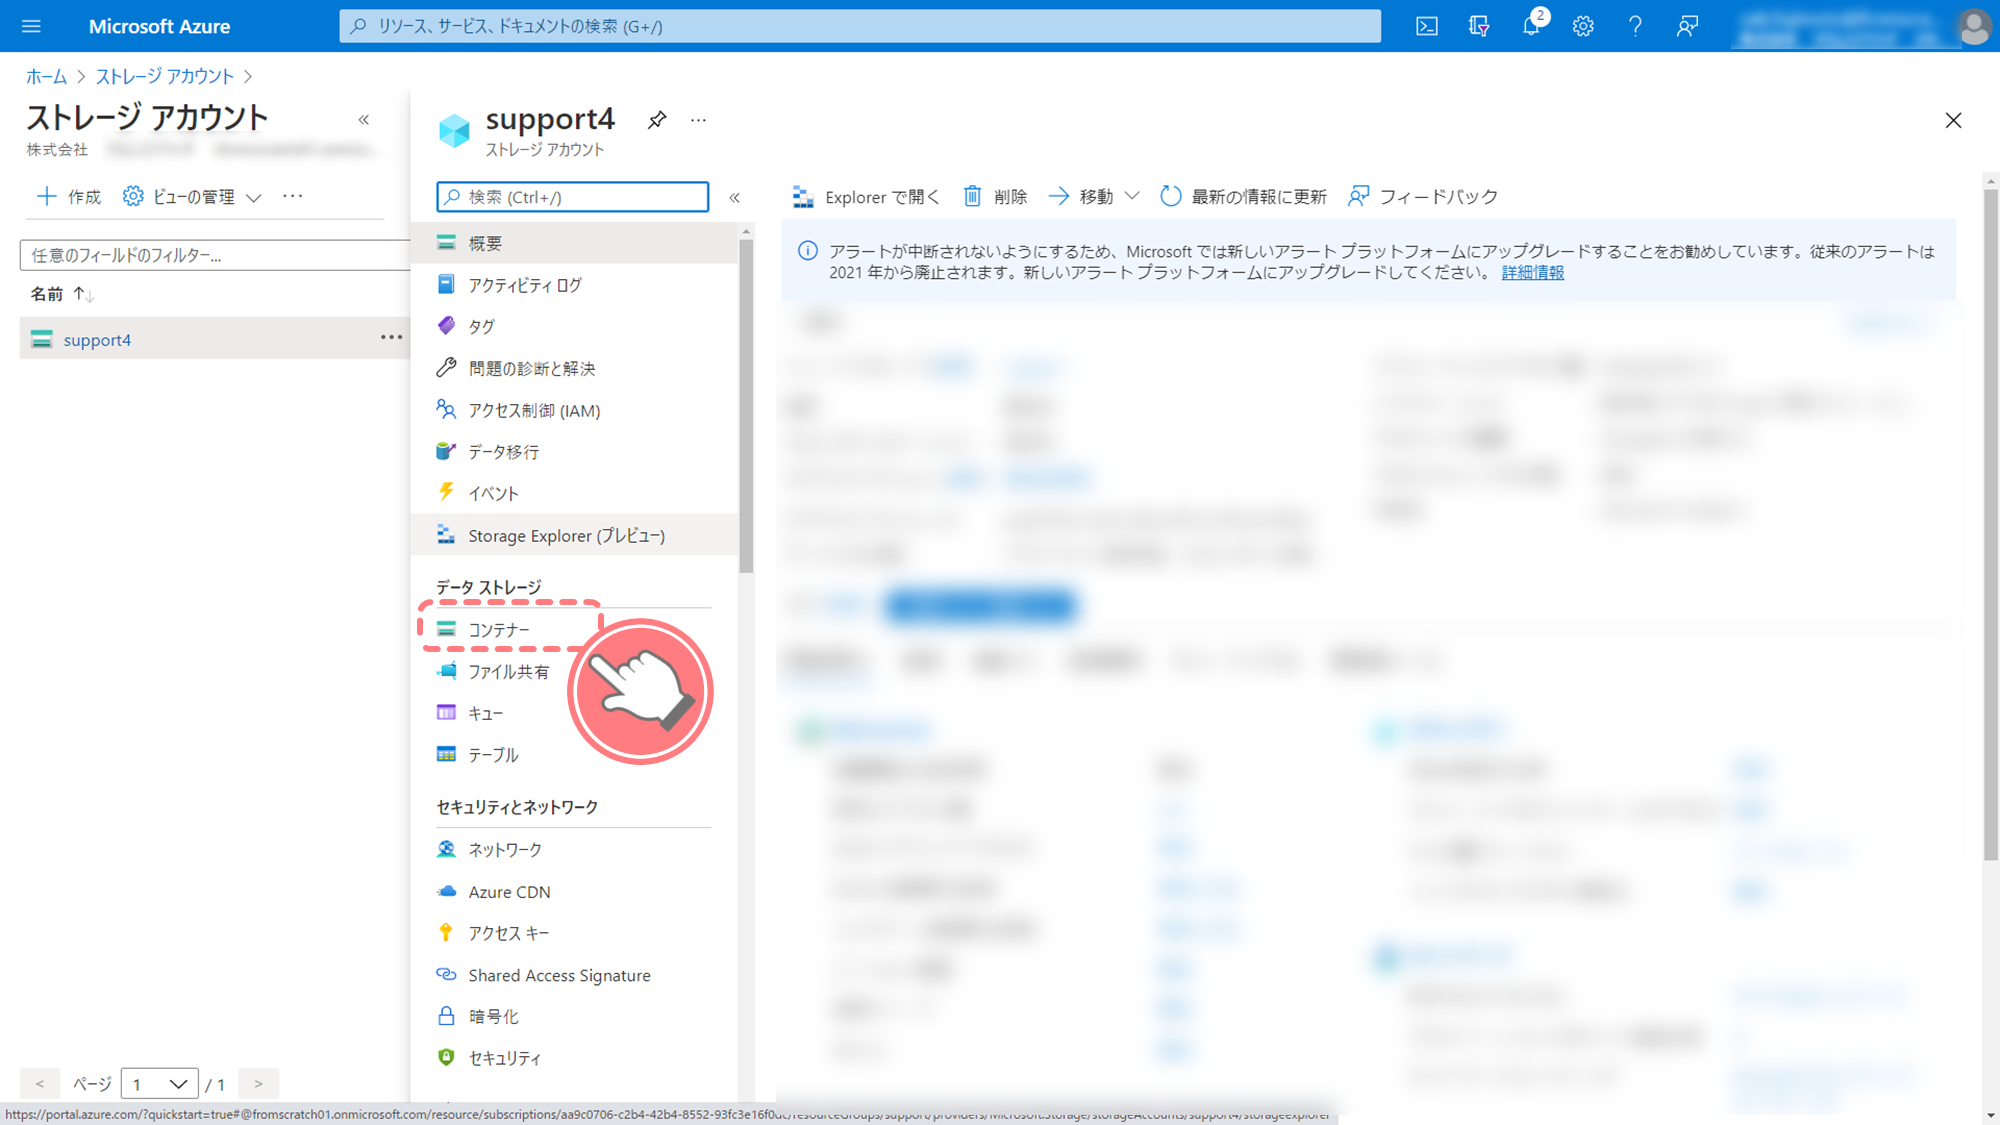Screen dimensions: 2000x1125
Task: Open page number dropdown
Action: click(x=159, y=1083)
